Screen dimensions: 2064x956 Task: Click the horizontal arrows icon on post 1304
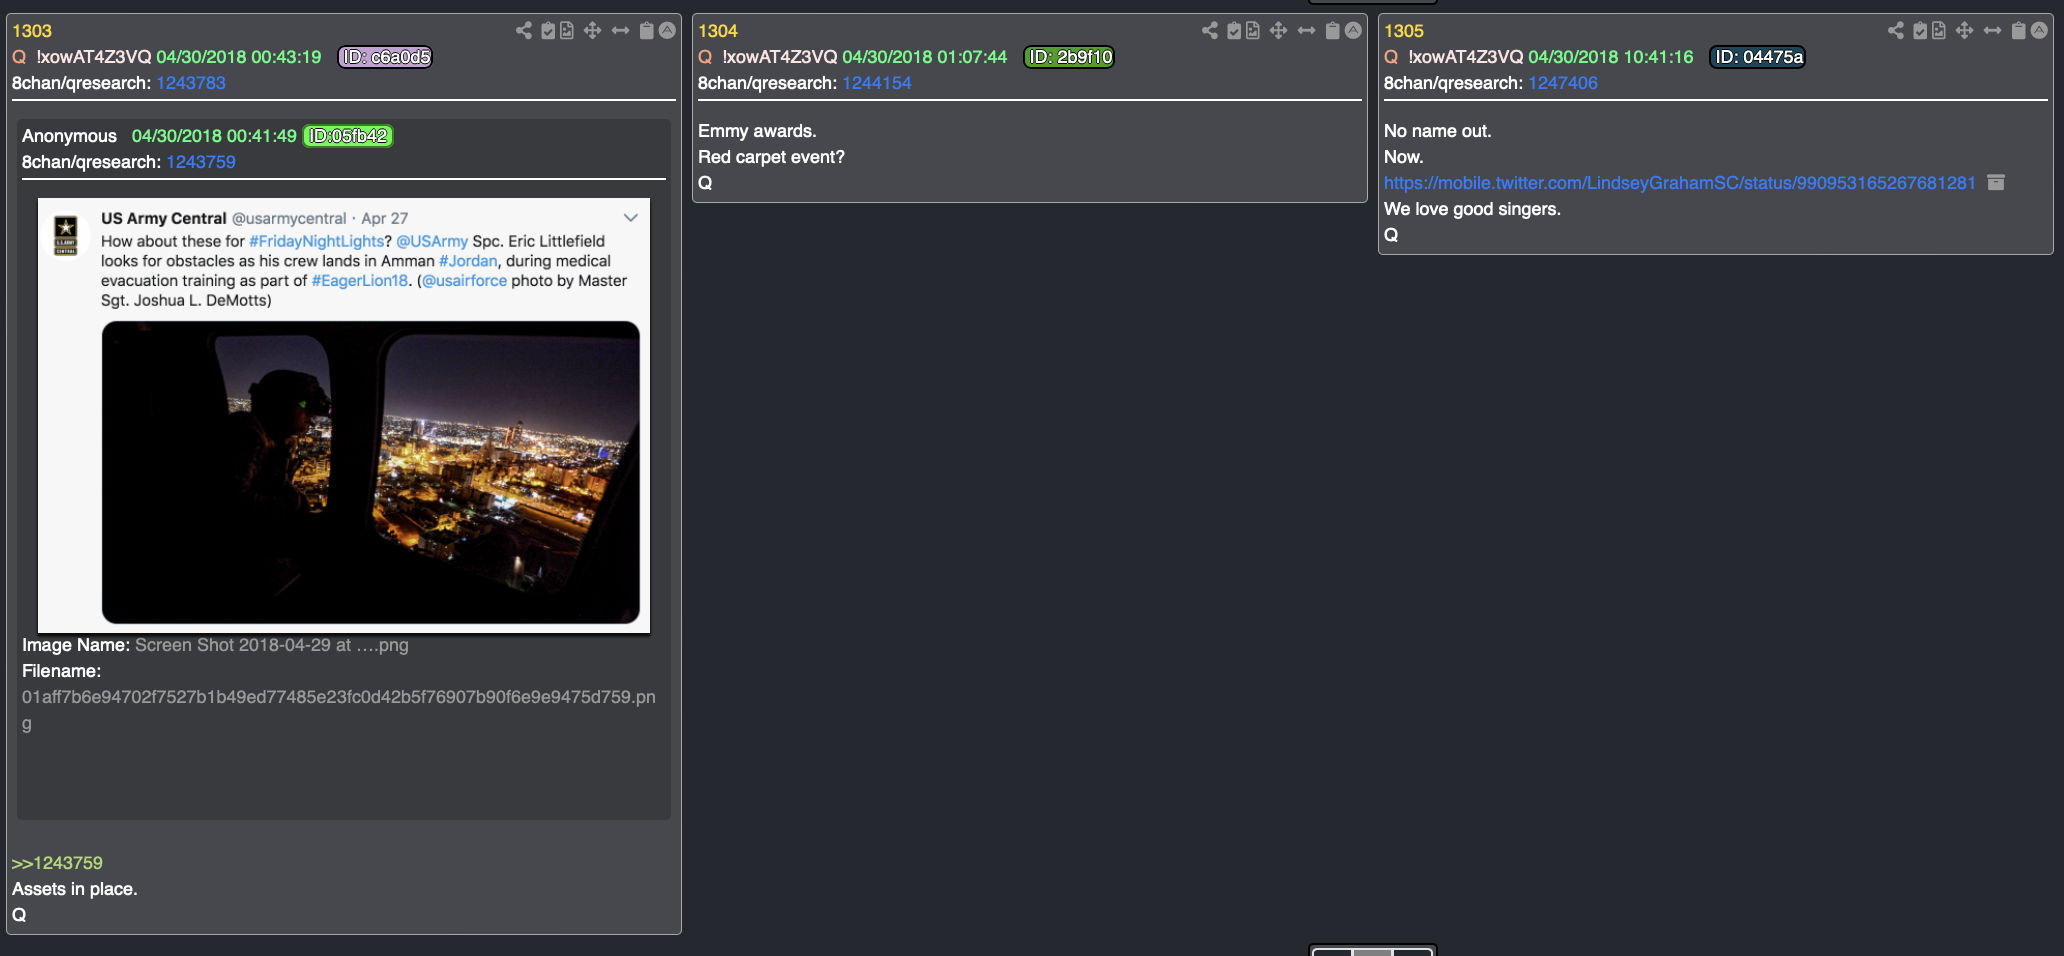[x=1307, y=31]
